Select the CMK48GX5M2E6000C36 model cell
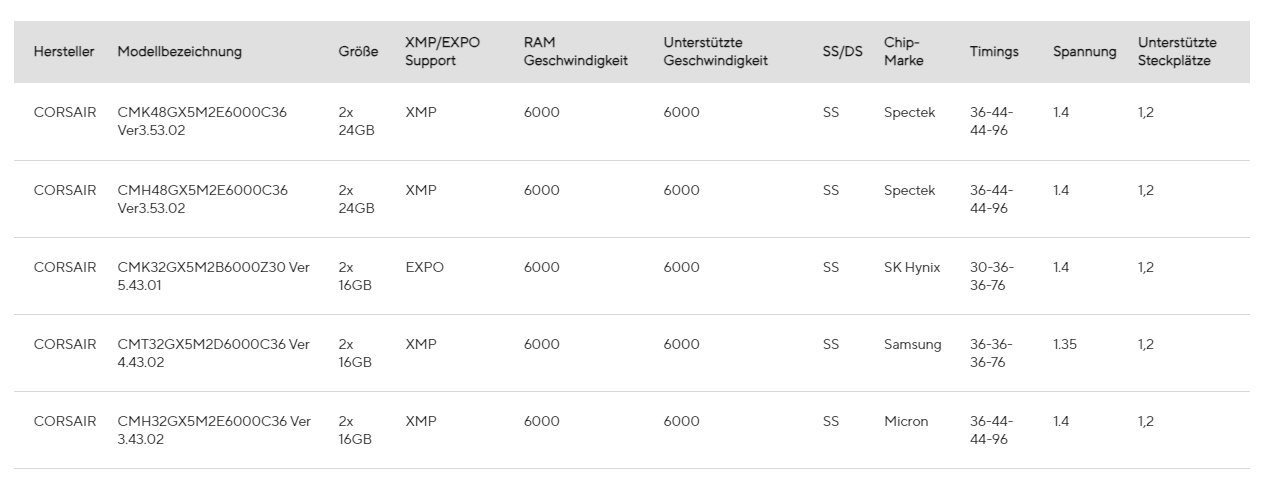This screenshot has width=1288, height=501. tap(202, 121)
